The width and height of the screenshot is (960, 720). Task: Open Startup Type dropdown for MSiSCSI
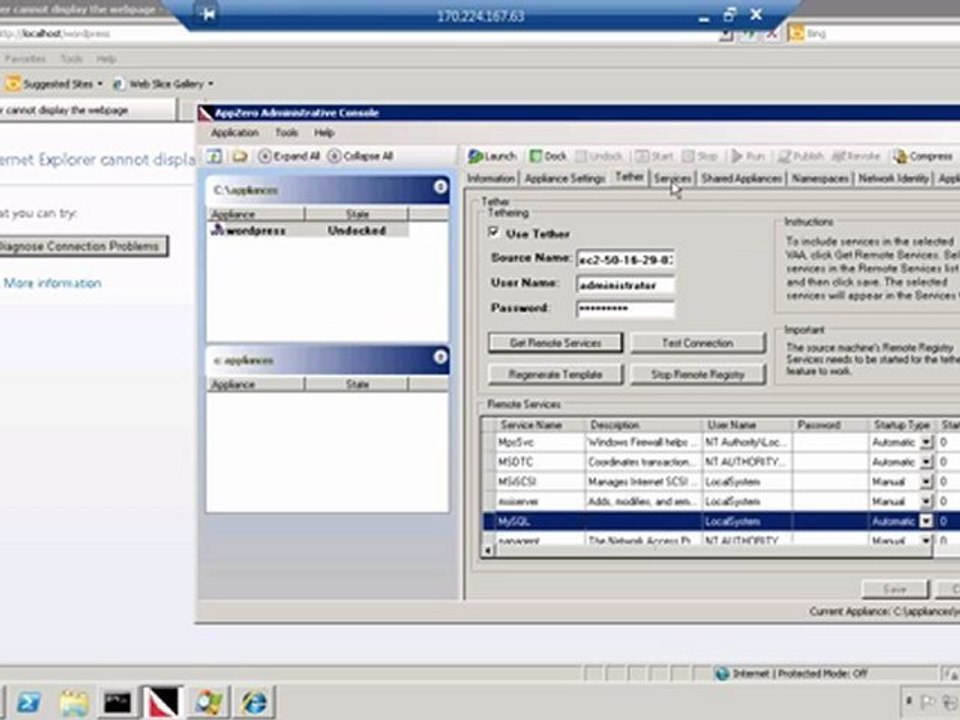point(926,482)
